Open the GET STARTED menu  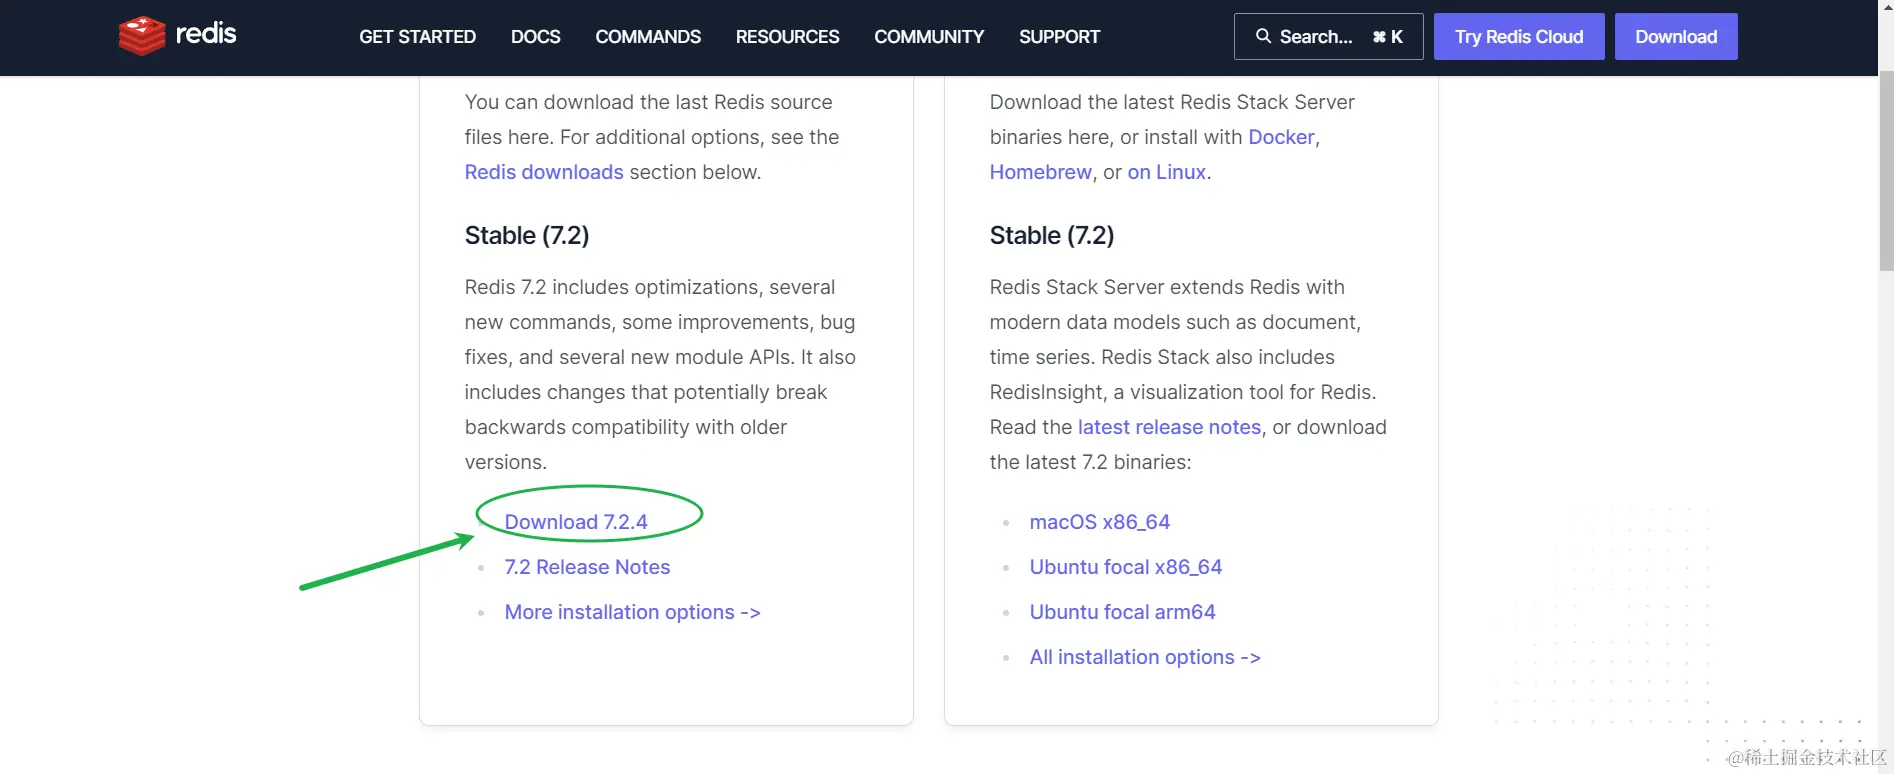417,37
